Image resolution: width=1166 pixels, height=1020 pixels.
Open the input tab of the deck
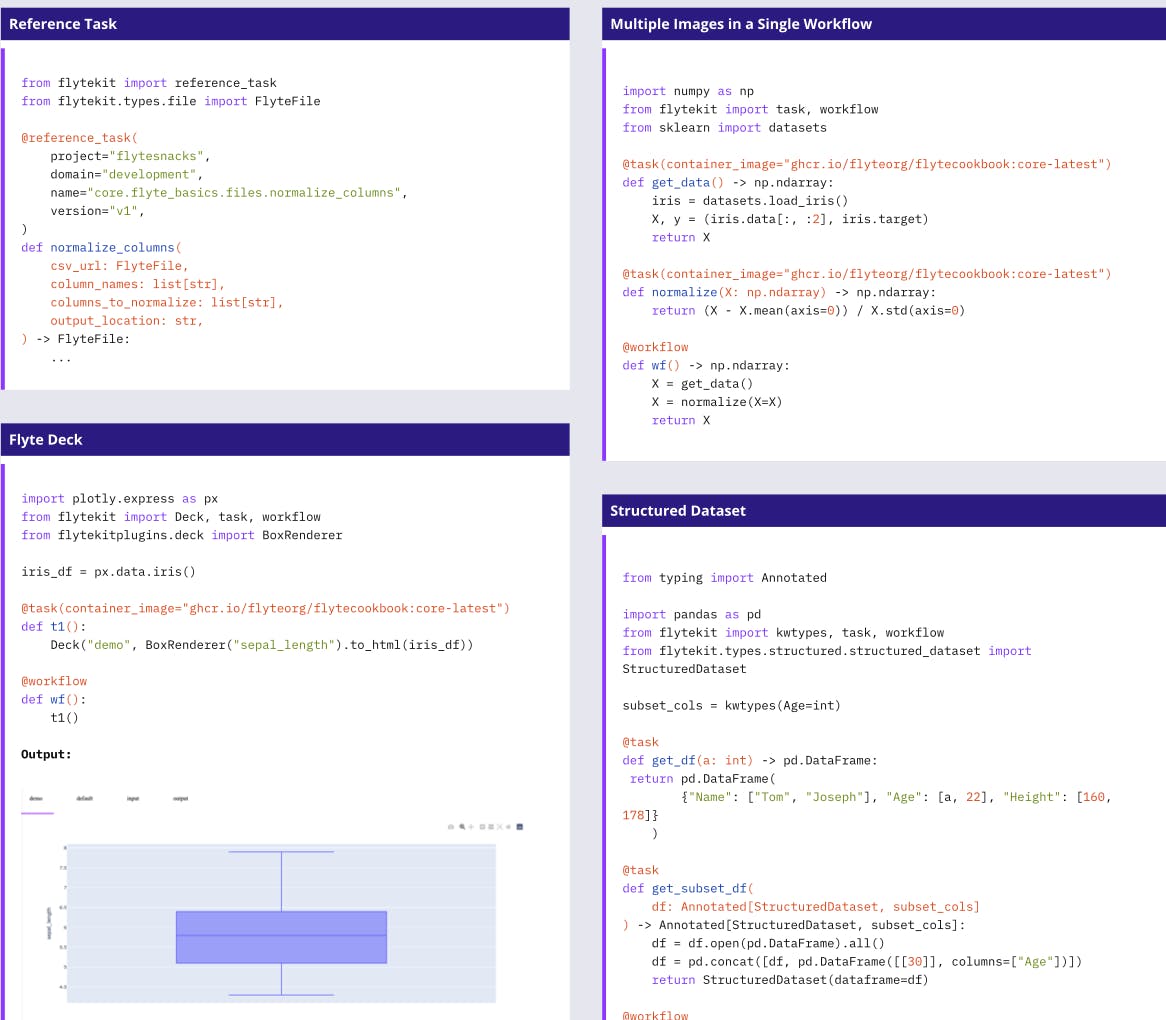[x=133, y=799]
